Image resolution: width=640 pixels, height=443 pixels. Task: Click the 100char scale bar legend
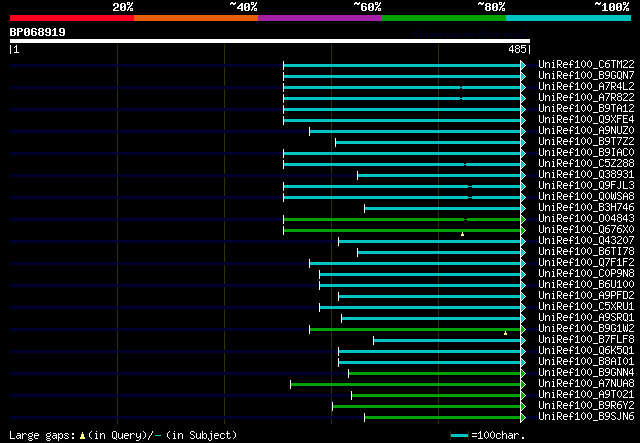pos(460,436)
